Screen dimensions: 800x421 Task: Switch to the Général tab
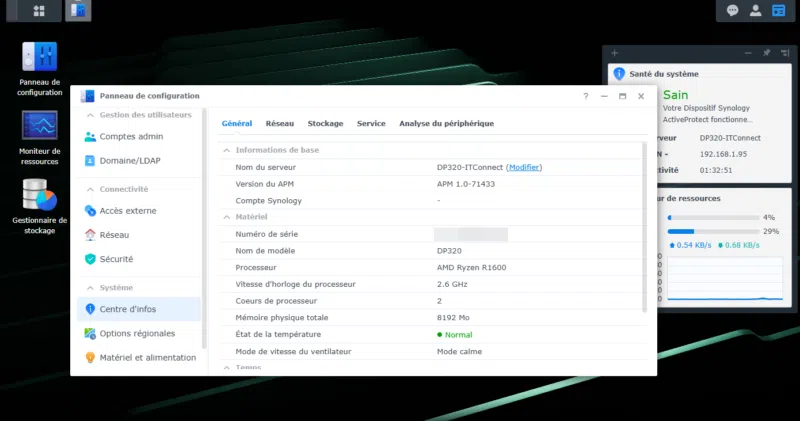click(237, 123)
